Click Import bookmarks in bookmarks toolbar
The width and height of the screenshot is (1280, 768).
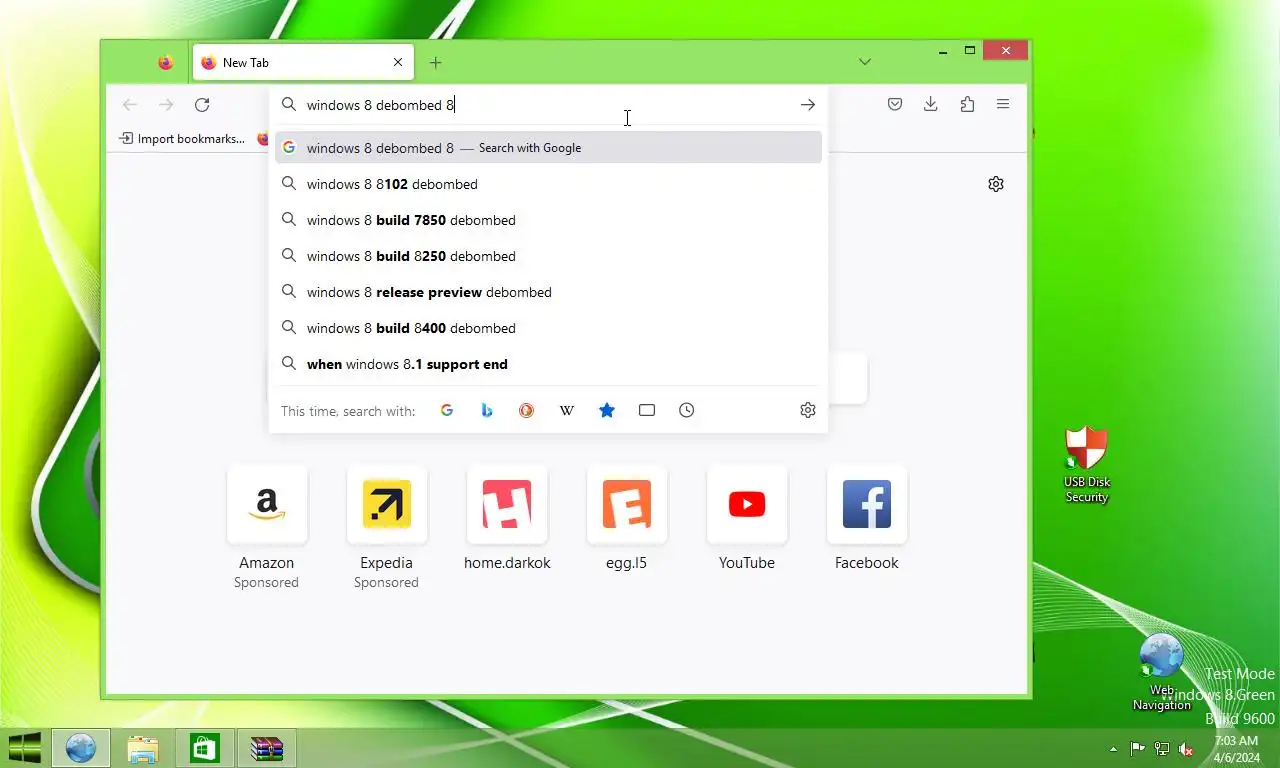click(182, 139)
